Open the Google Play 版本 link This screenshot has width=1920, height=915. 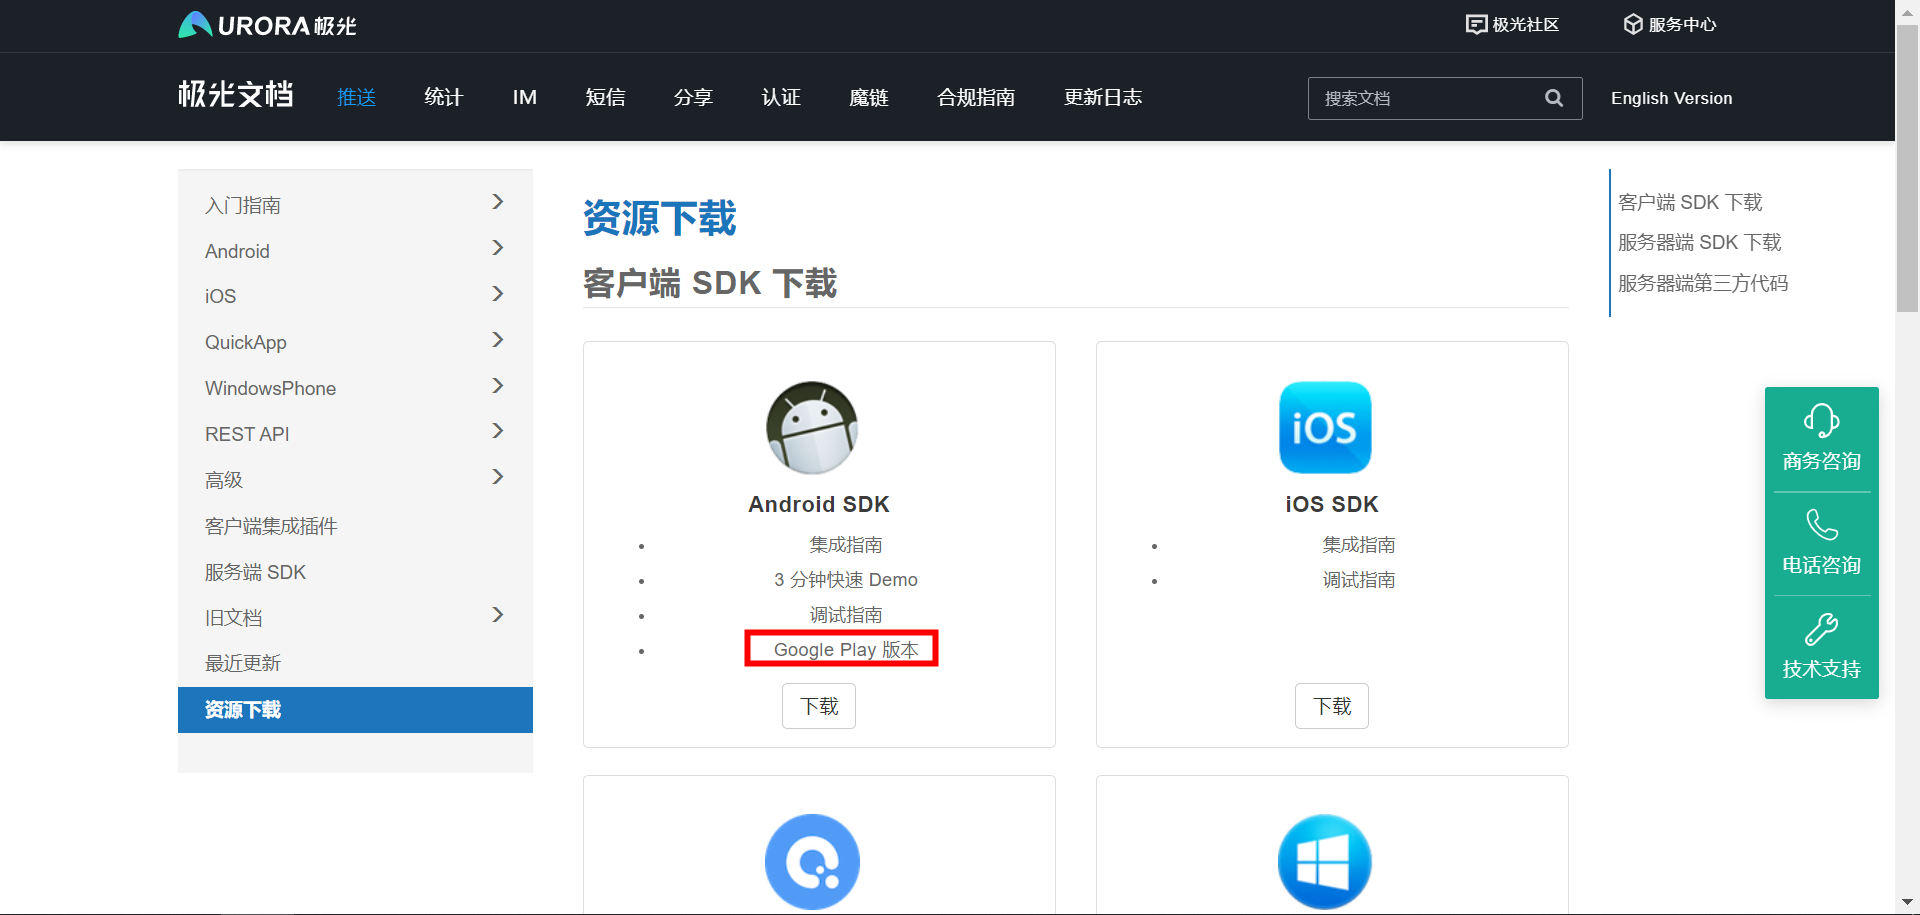pos(845,650)
